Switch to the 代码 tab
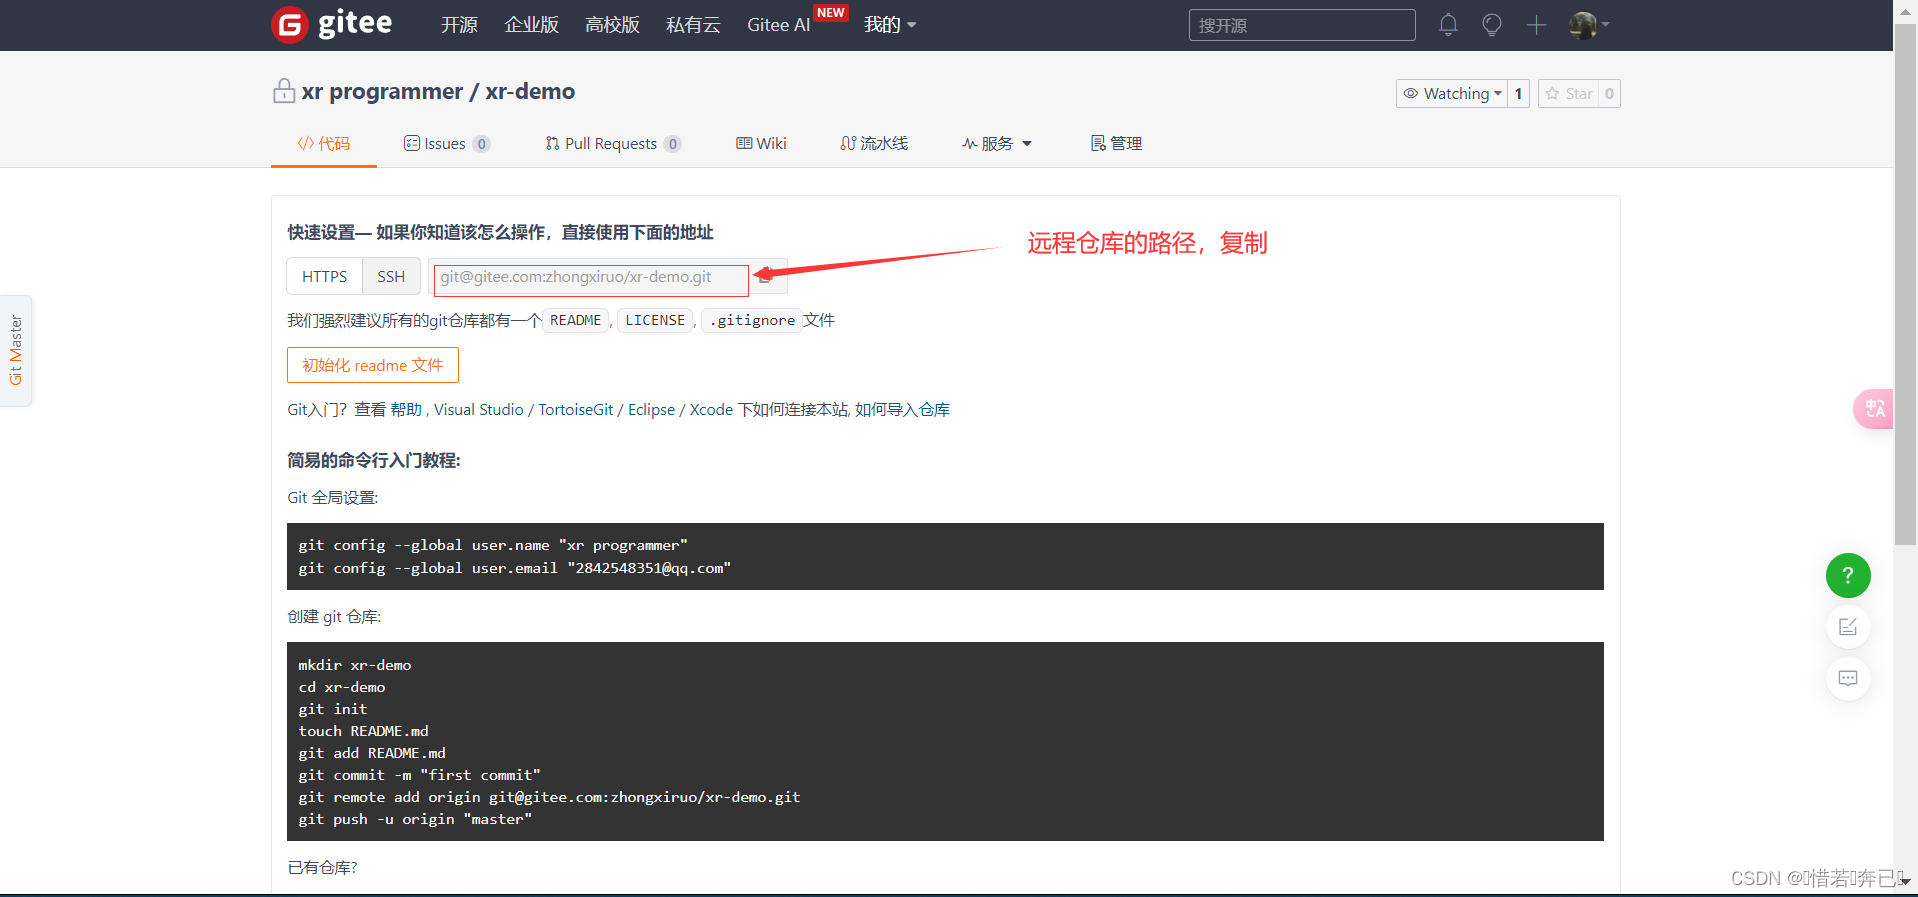The height and width of the screenshot is (897, 1918). (324, 144)
